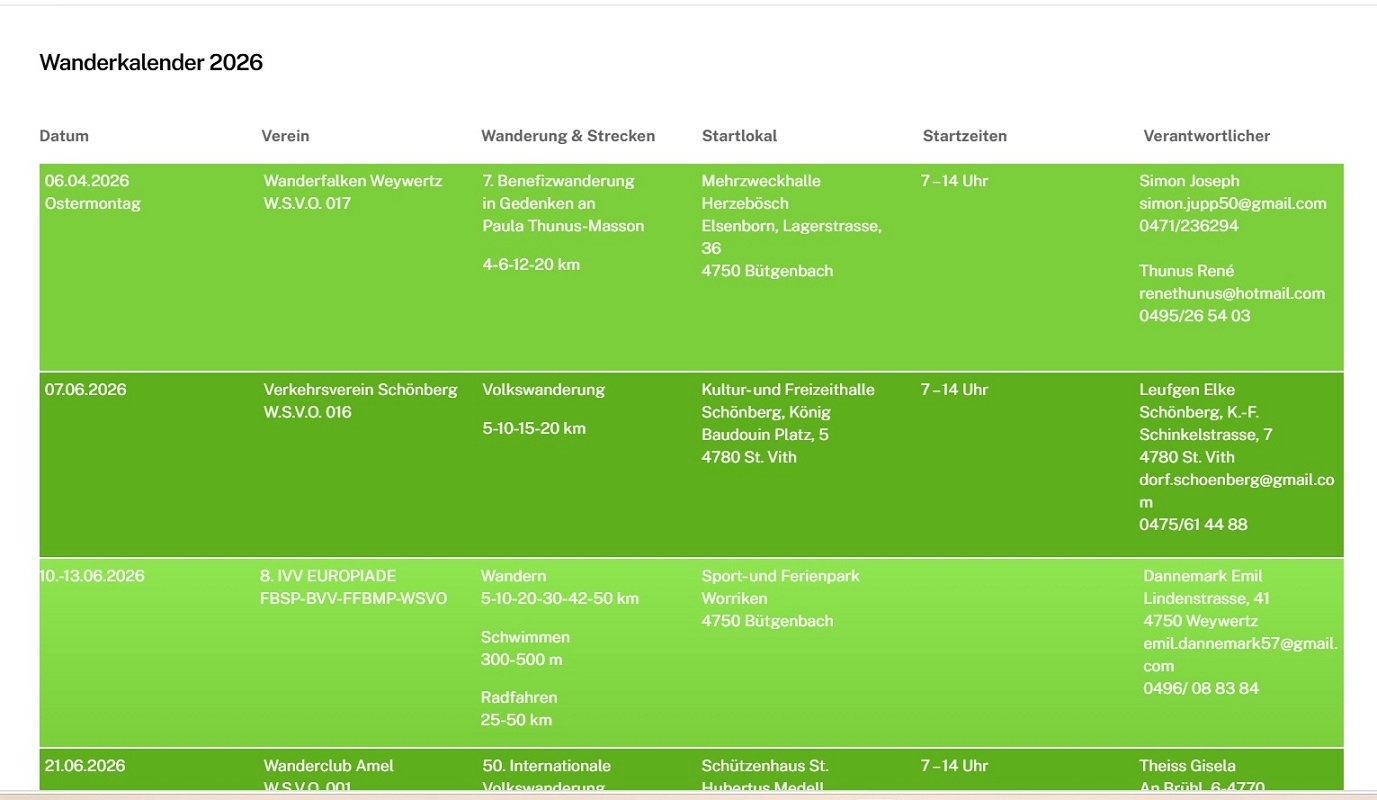Click the name Thunus René
Image resolution: width=1377 pixels, height=800 pixels.
[x=1186, y=271]
